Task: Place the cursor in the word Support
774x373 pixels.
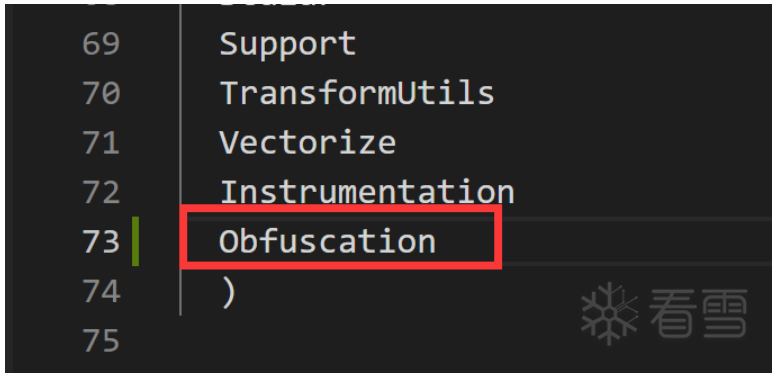Action: [288, 45]
